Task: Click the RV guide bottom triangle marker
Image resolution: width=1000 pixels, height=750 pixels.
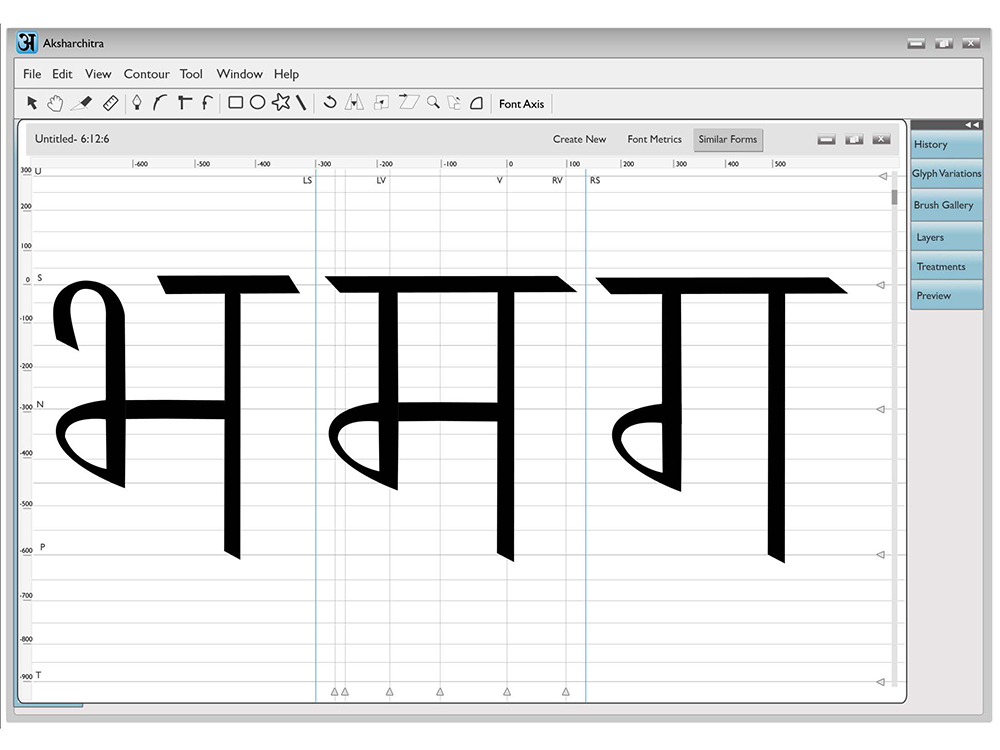Action: (x=566, y=691)
